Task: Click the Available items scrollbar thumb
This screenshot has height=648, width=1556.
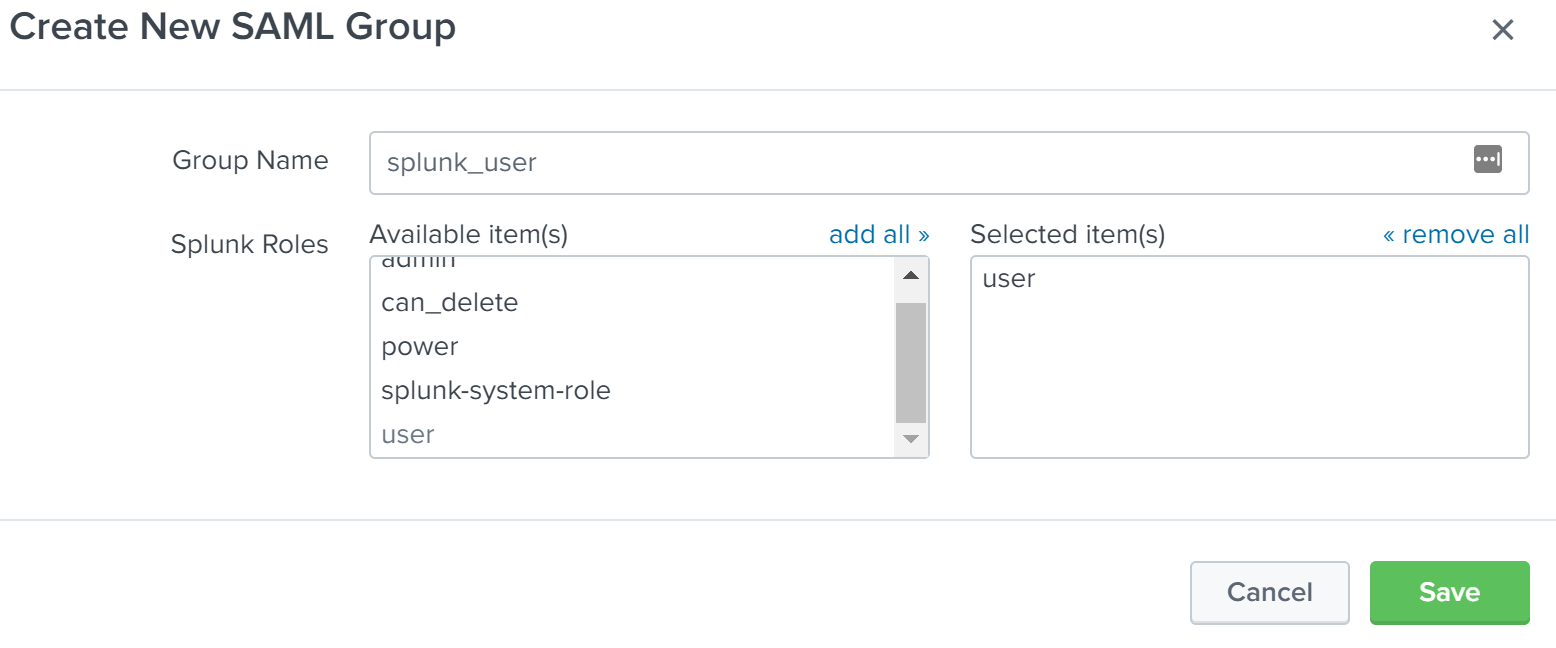Action: click(910, 360)
